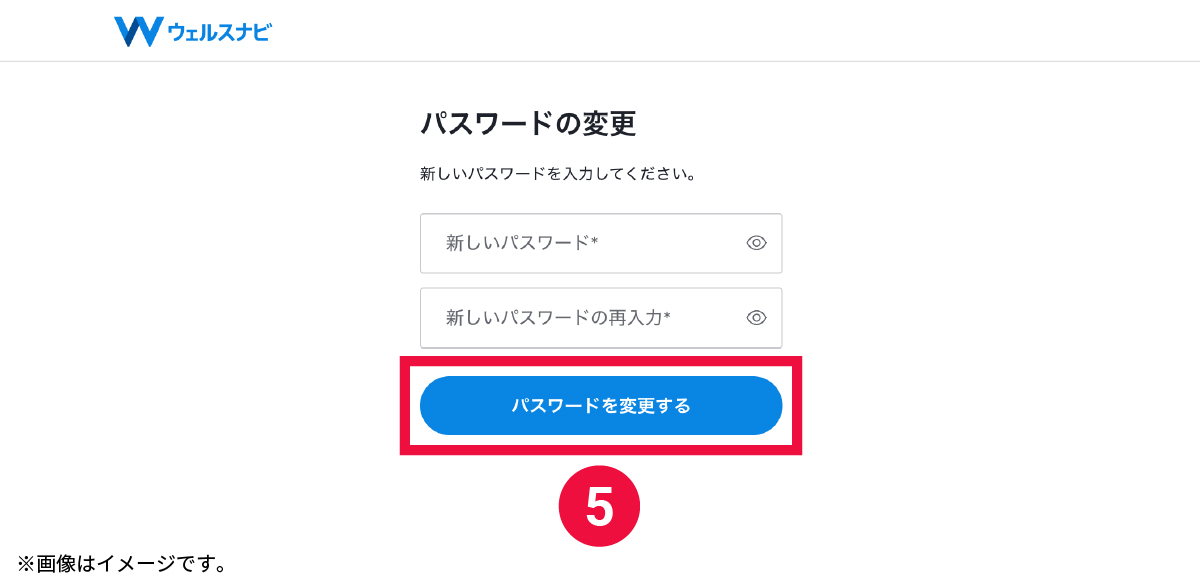Select the red circled number 5 badge
This screenshot has height=586, width=1200.
[x=599, y=507]
